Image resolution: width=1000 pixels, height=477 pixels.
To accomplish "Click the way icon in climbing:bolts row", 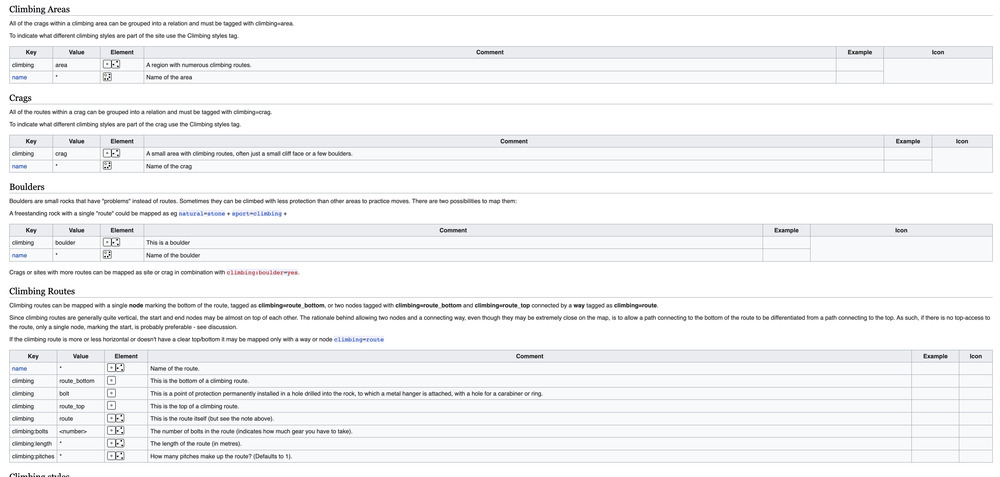I will click(120, 431).
